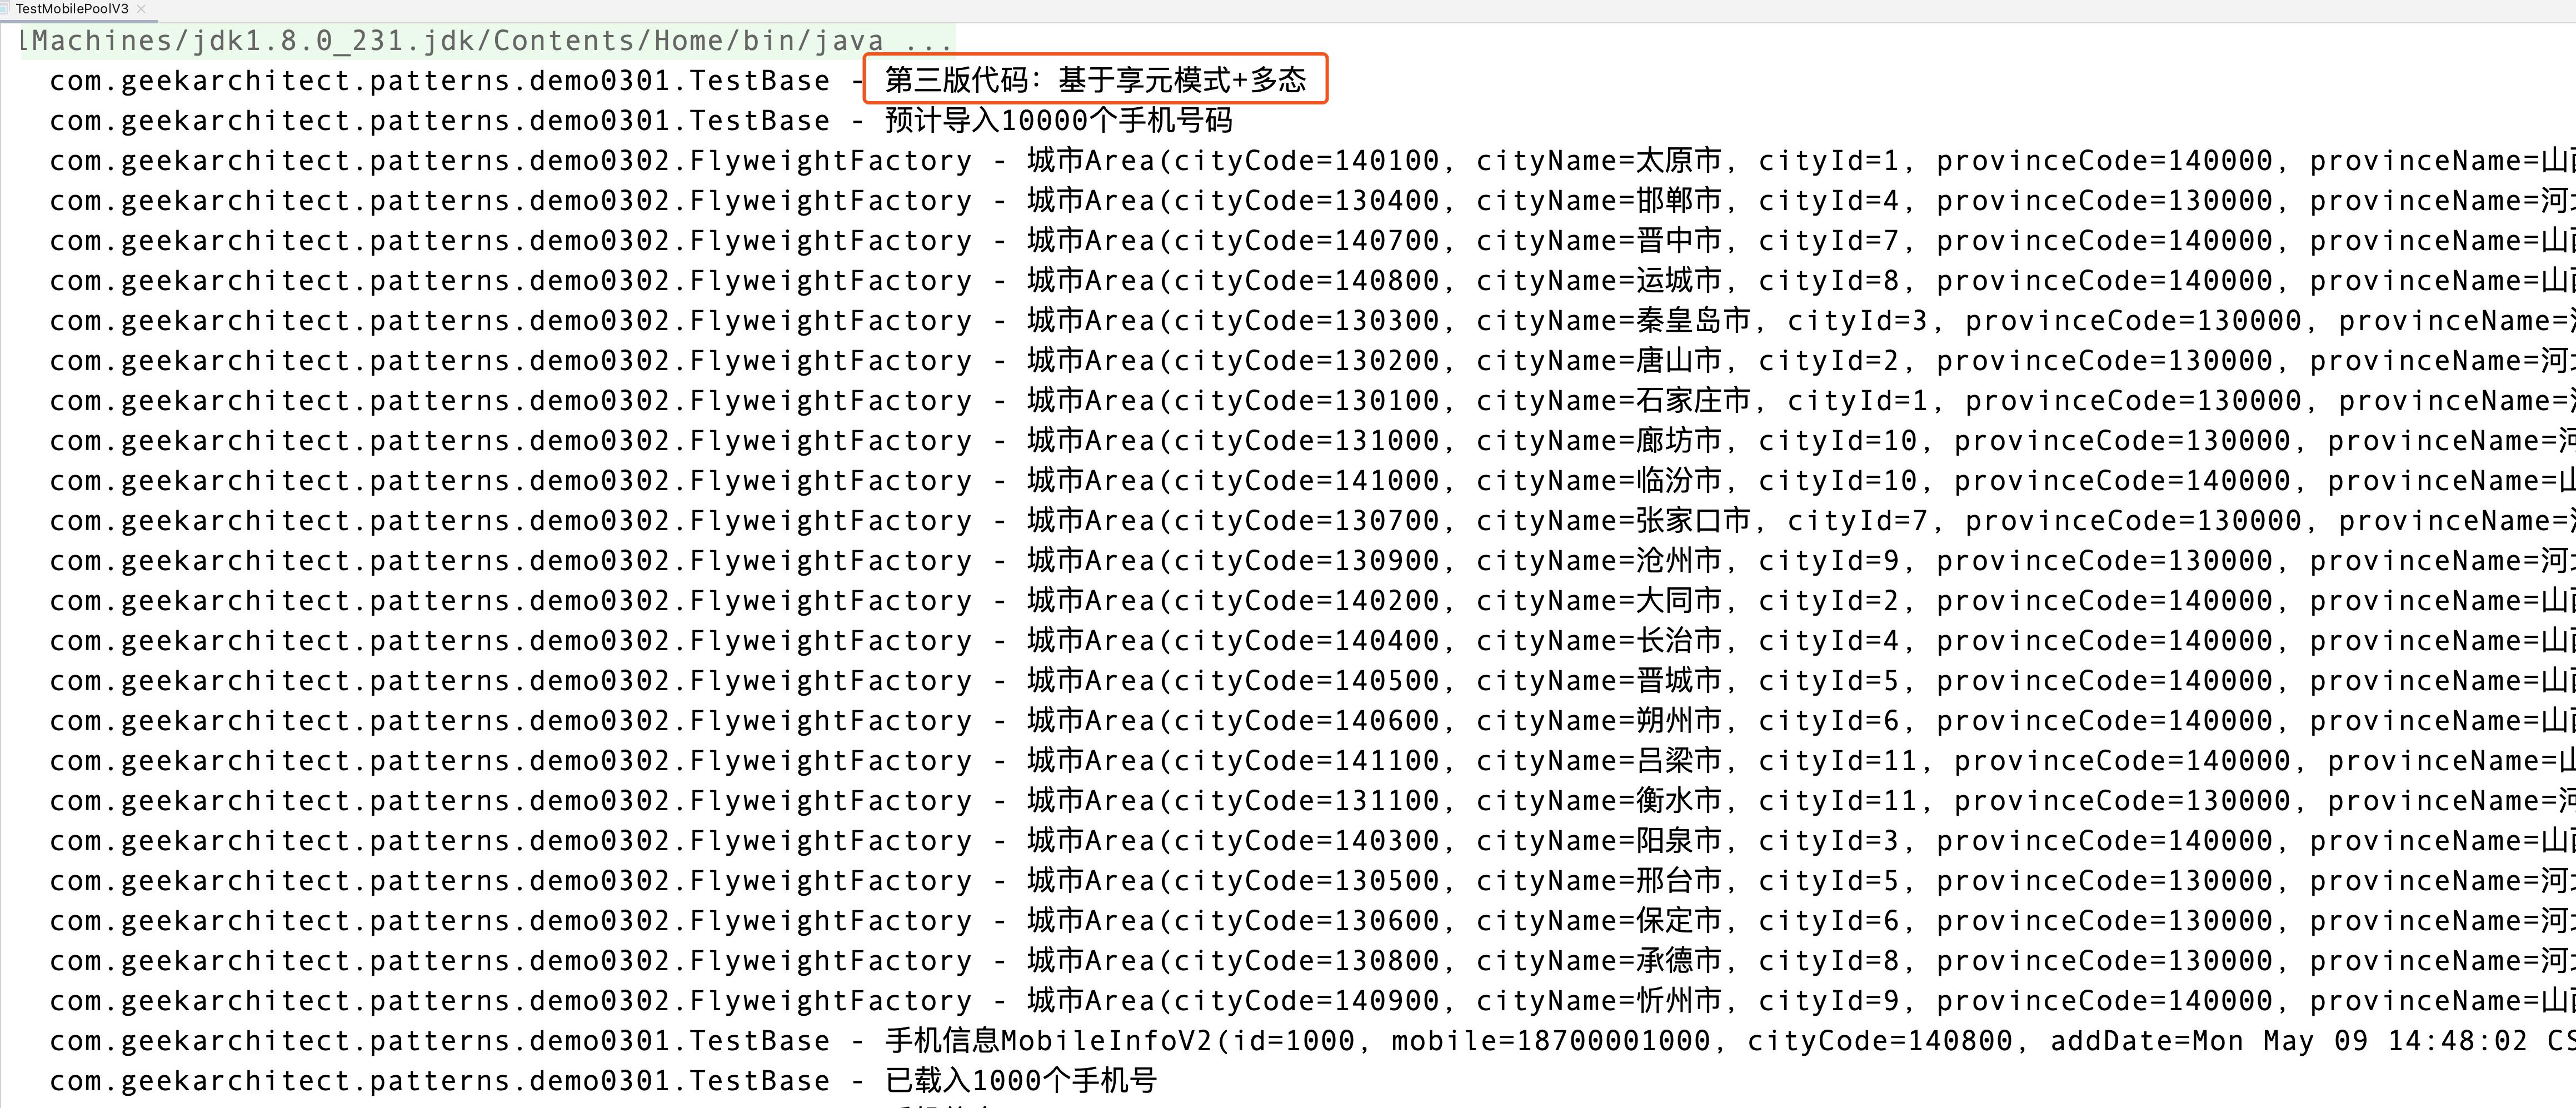
Task: Select the TestMobilePoolV3 run tab
Action: click(x=72, y=9)
